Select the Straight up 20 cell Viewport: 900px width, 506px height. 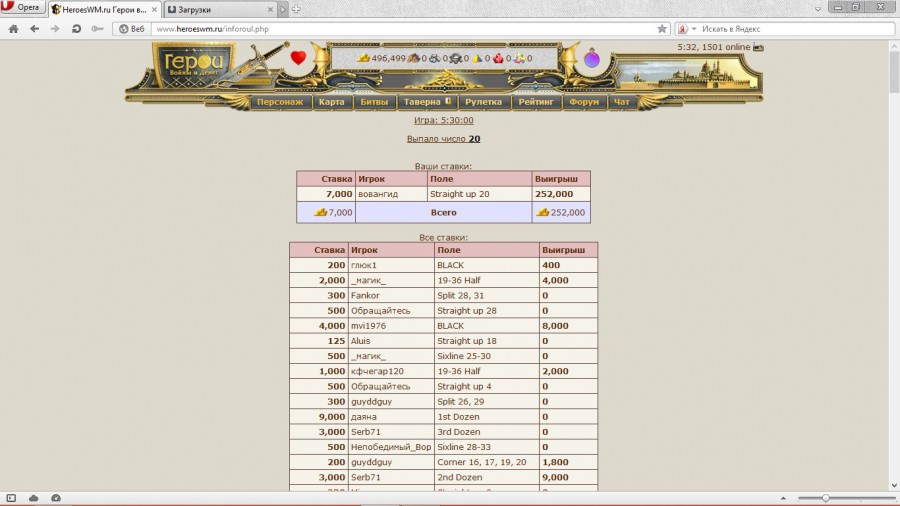(480, 194)
